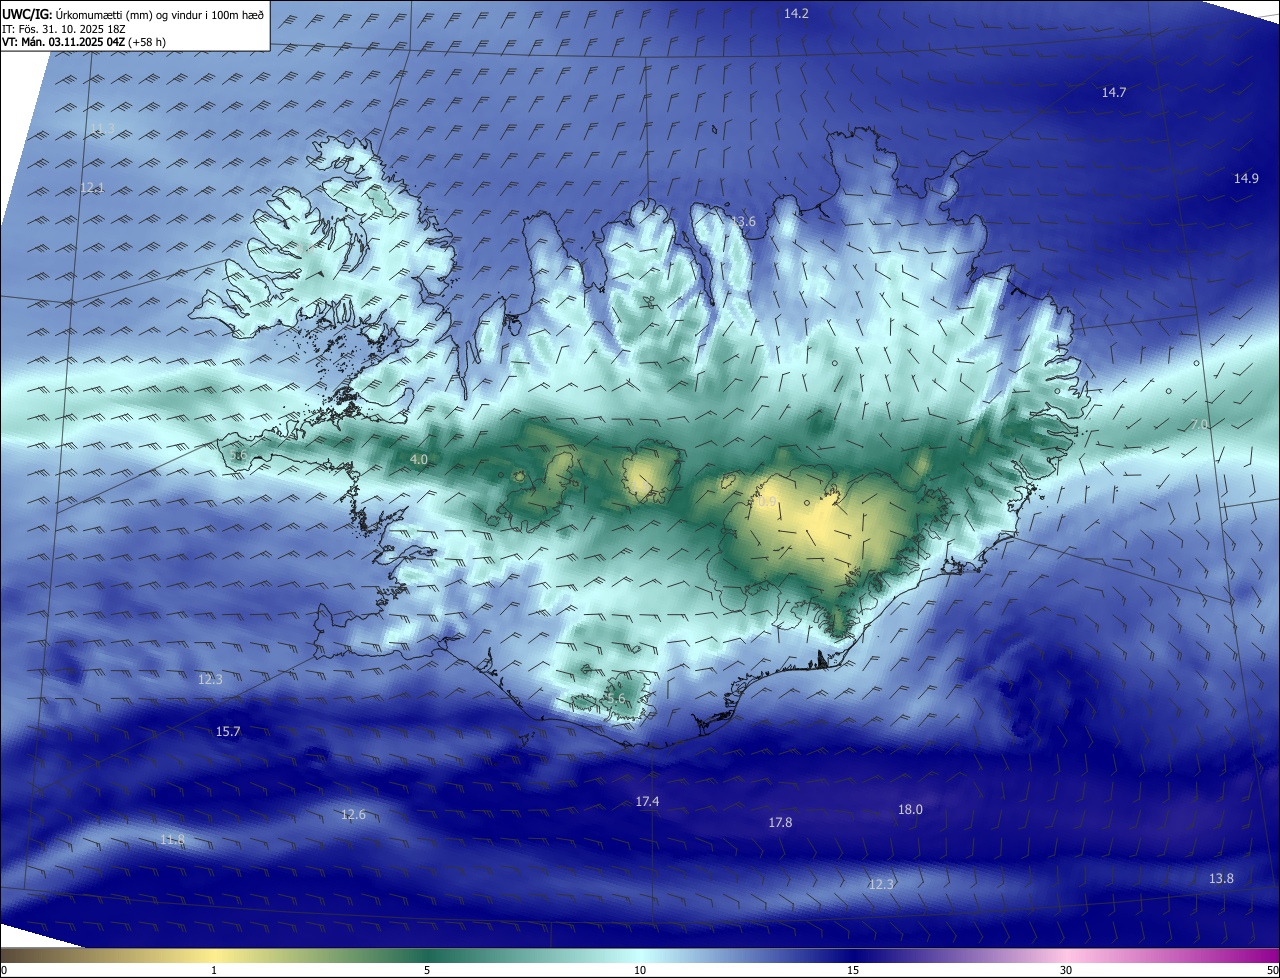Click the 12.1 value label

[x=92, y=187]
